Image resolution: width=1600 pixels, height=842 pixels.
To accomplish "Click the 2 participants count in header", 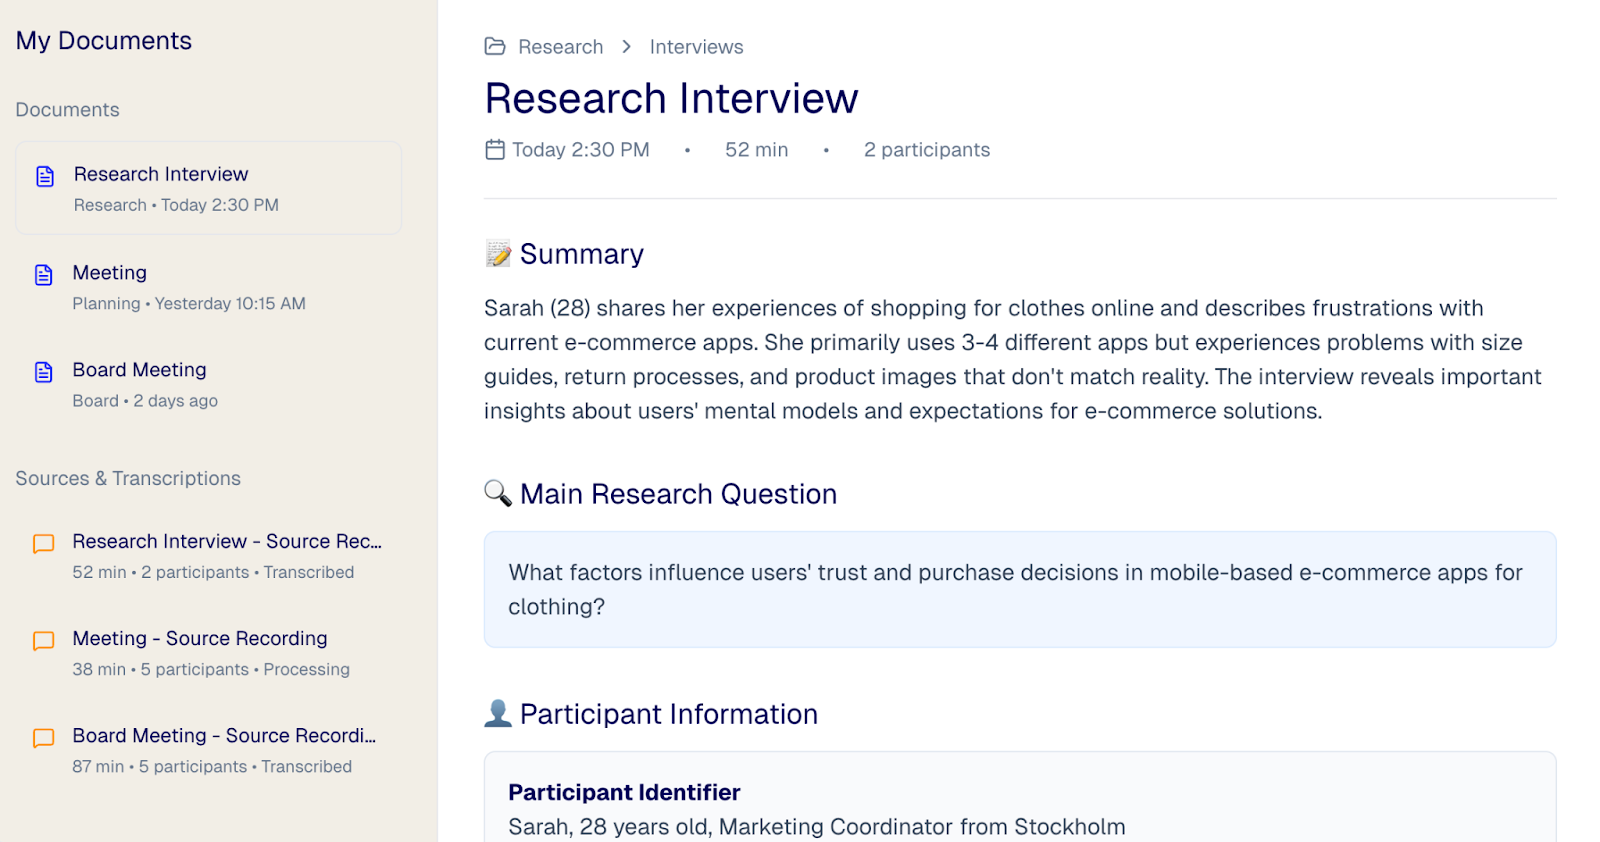I will (927, 150).
